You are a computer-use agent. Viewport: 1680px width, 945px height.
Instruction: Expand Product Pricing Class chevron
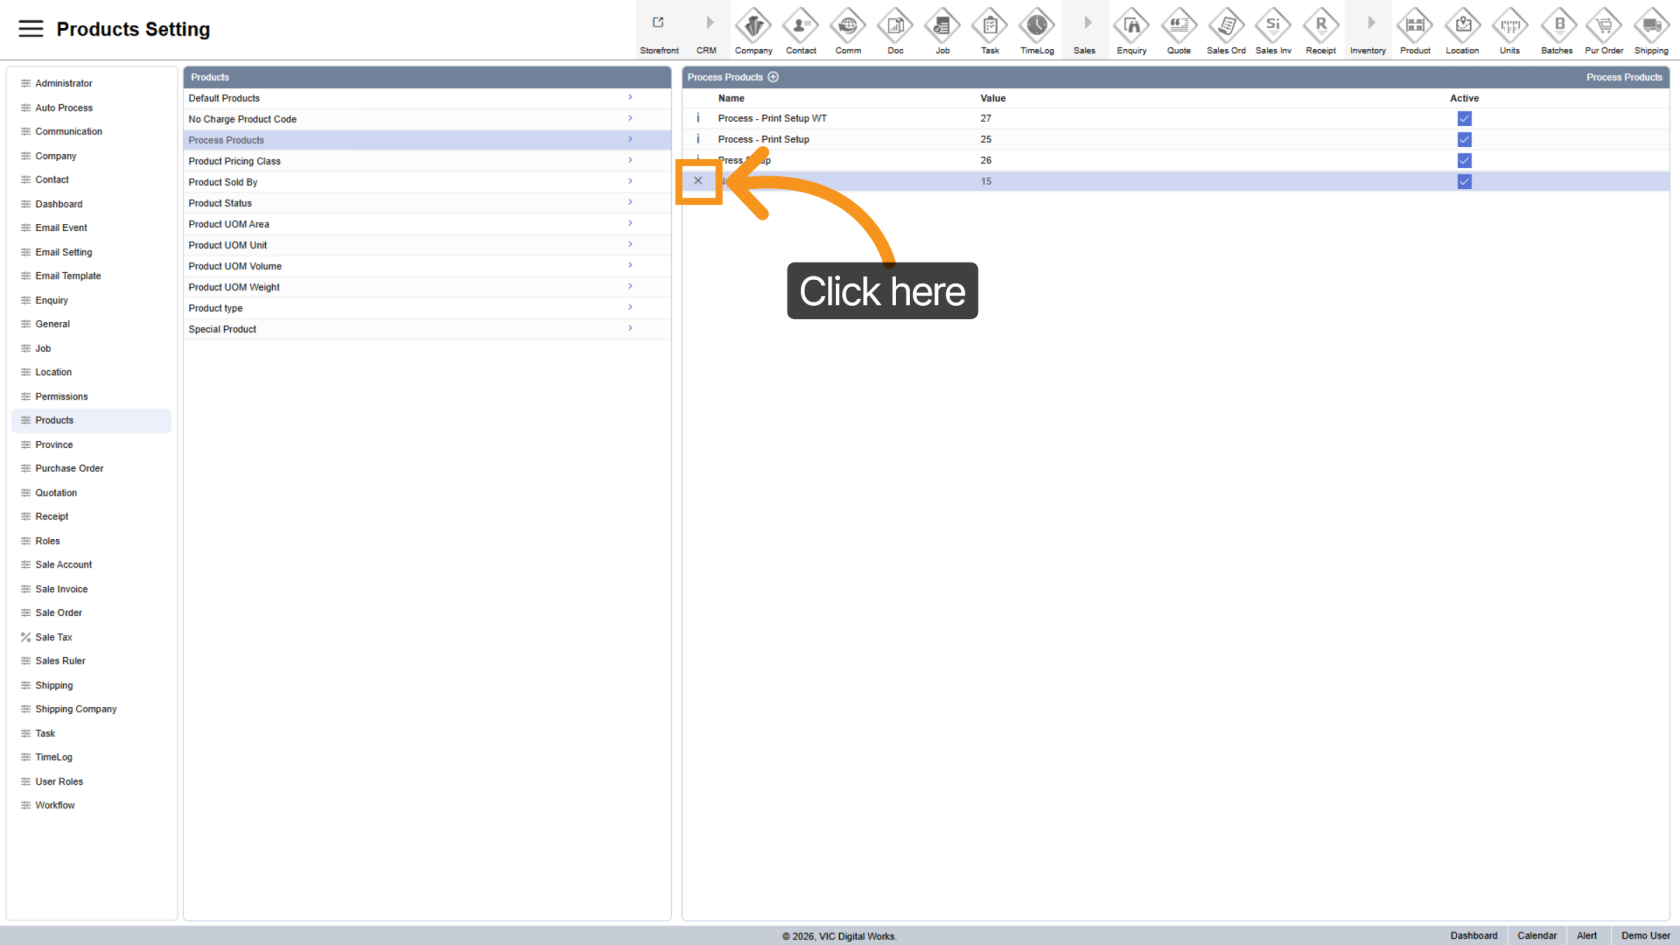pyautogui.click(x=630, y=161)
